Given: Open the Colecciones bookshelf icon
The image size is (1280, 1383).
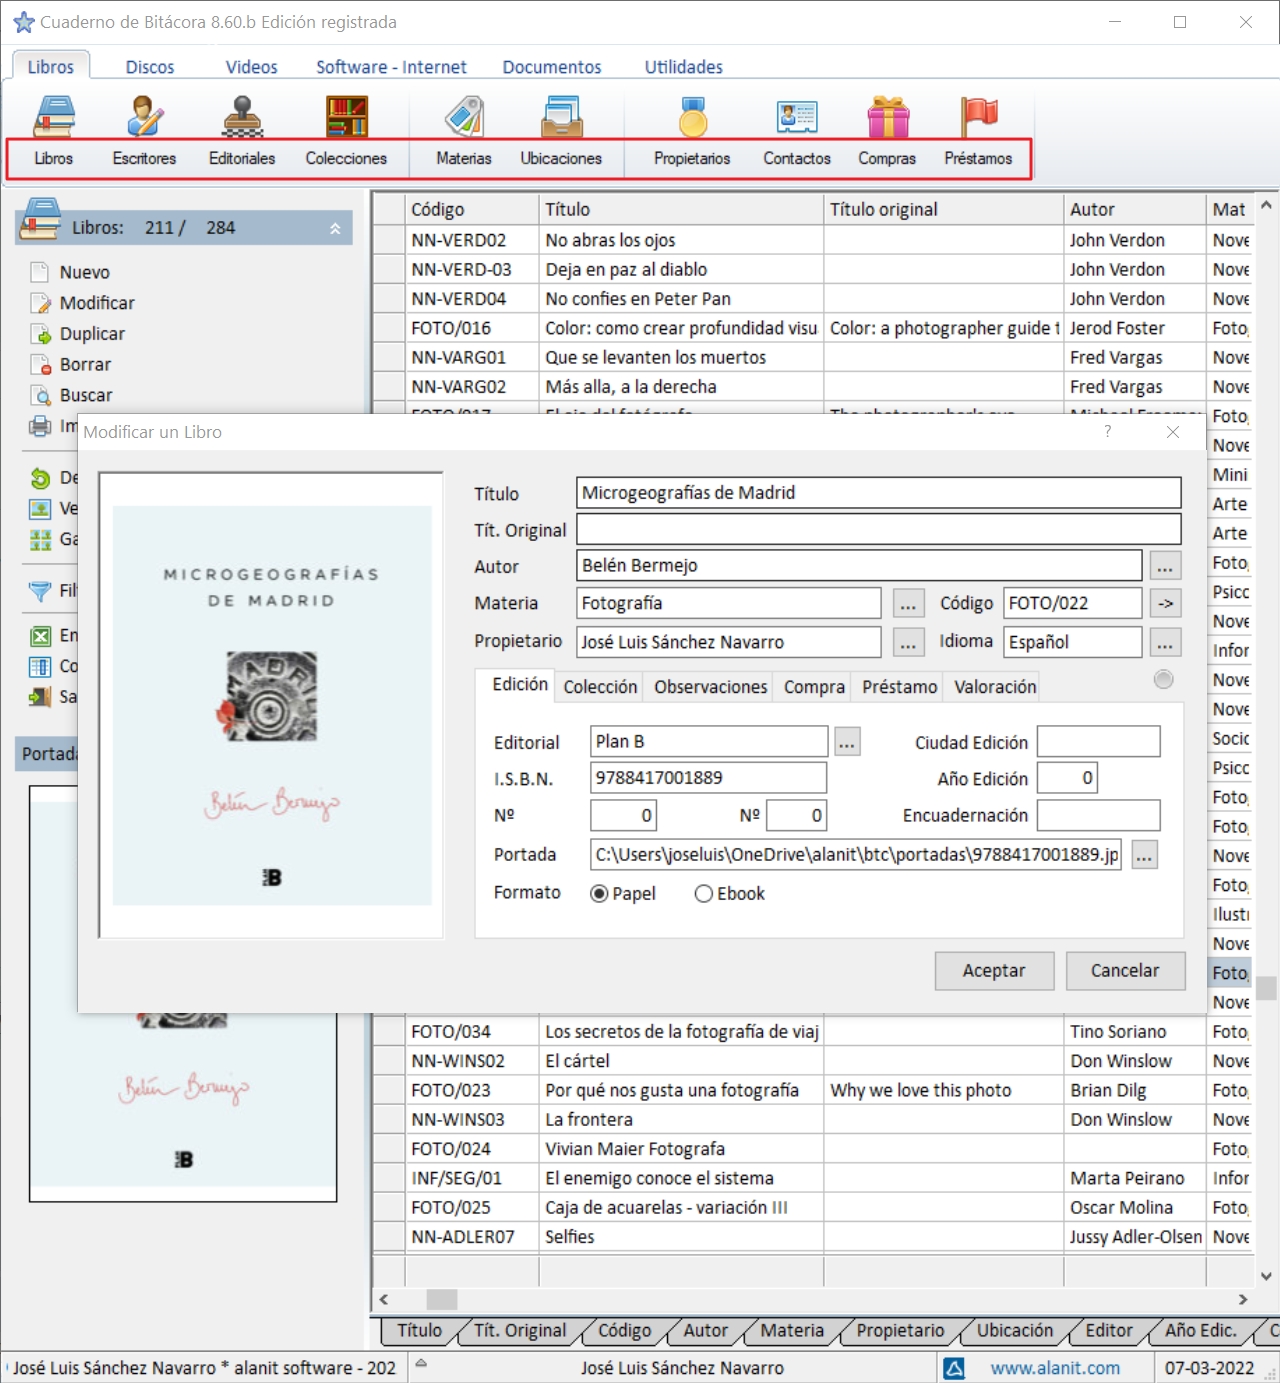Looking at the screenshot, I should [346, 117].
